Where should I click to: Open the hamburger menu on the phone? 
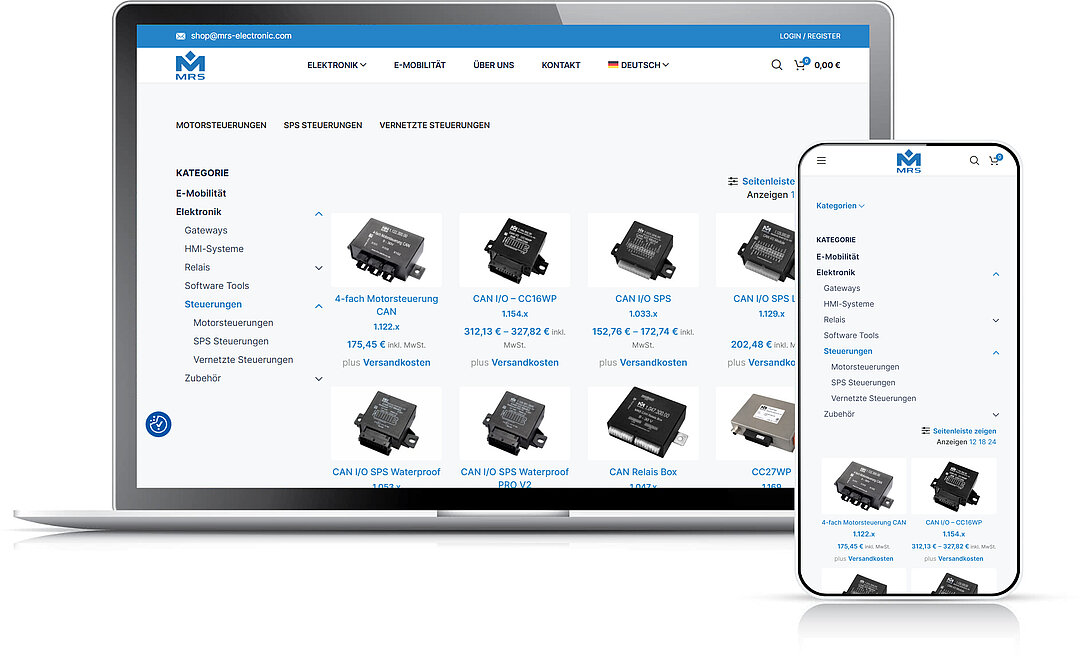click(821, 160)
